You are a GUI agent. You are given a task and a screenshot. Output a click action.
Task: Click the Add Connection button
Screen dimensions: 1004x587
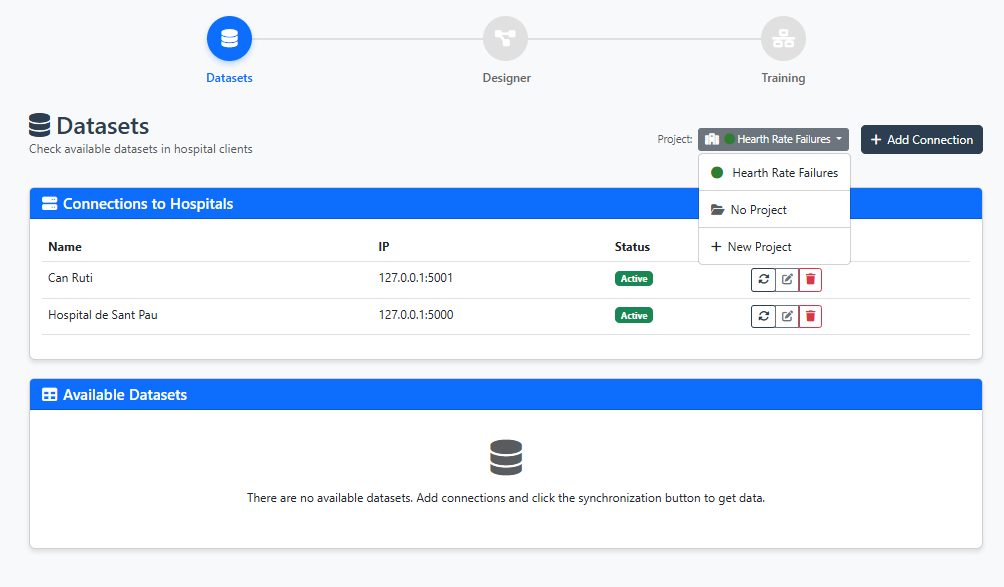pyautogui.click(x=921, y=139)
